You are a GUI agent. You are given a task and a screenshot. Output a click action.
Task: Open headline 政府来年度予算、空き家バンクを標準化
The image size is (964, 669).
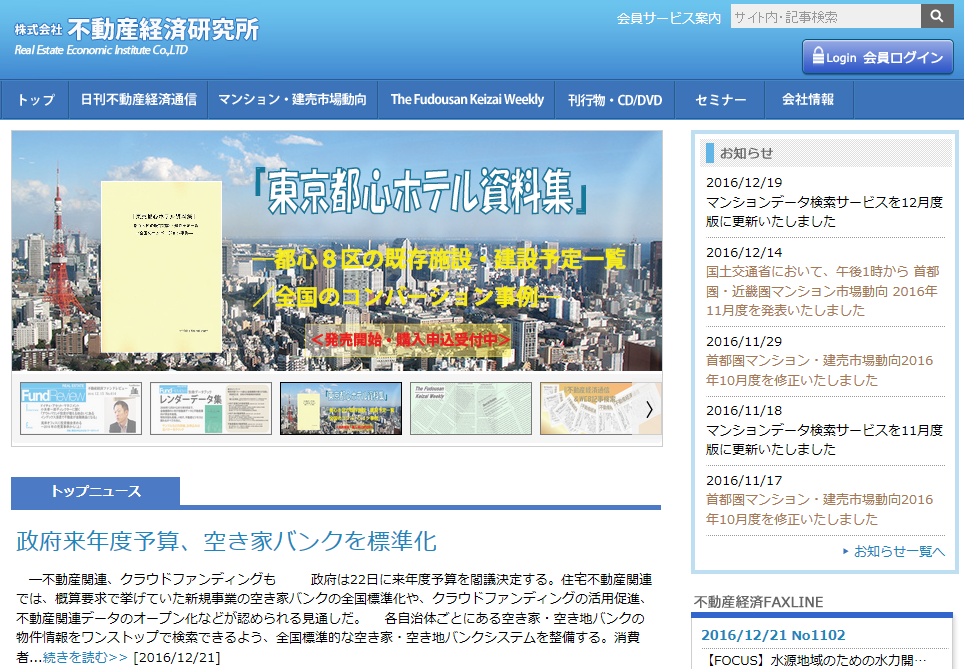tap(227, 542)
